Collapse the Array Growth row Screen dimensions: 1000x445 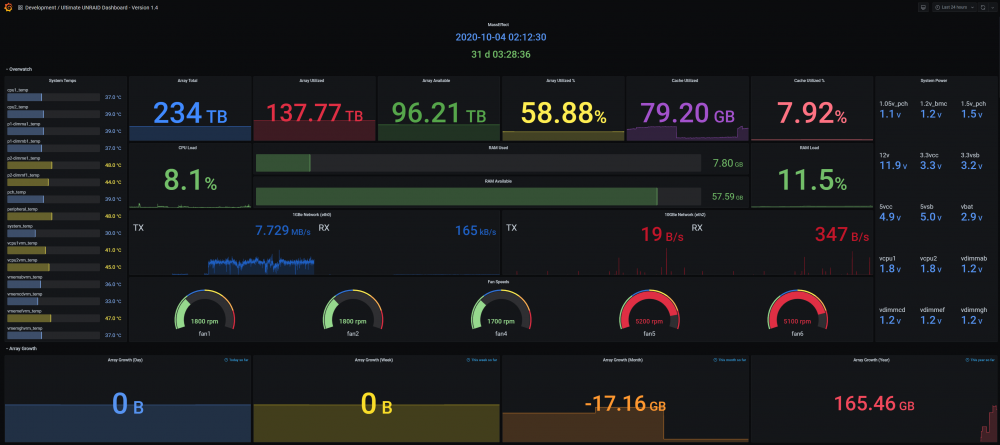pos(21,349)
